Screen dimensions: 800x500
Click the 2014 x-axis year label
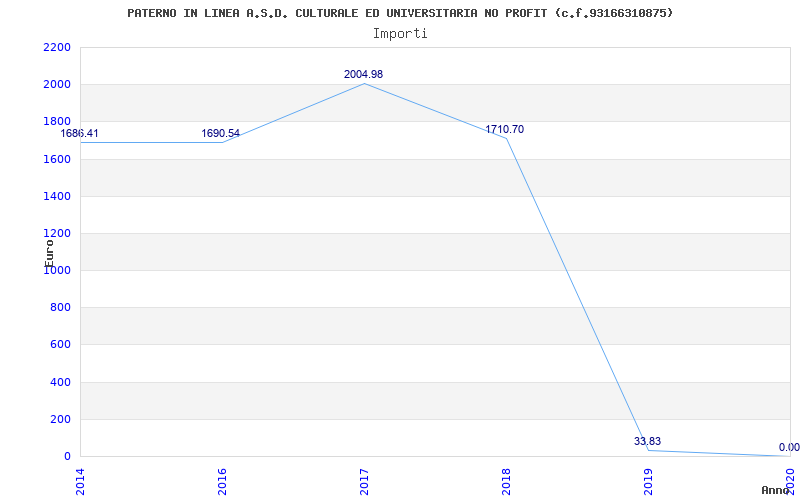[x=81, y=481]
